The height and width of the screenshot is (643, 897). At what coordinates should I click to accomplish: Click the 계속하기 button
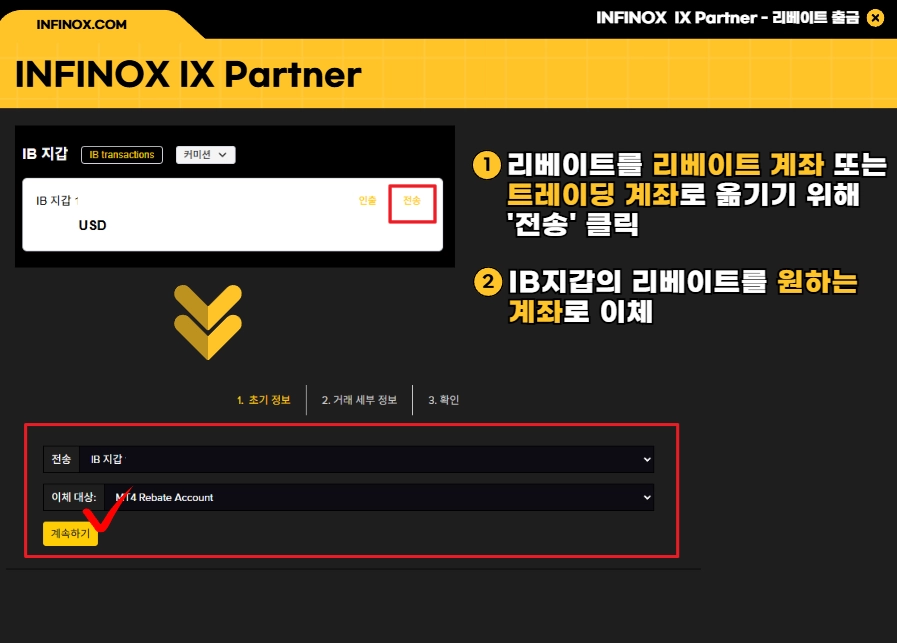tap(70, 533)
